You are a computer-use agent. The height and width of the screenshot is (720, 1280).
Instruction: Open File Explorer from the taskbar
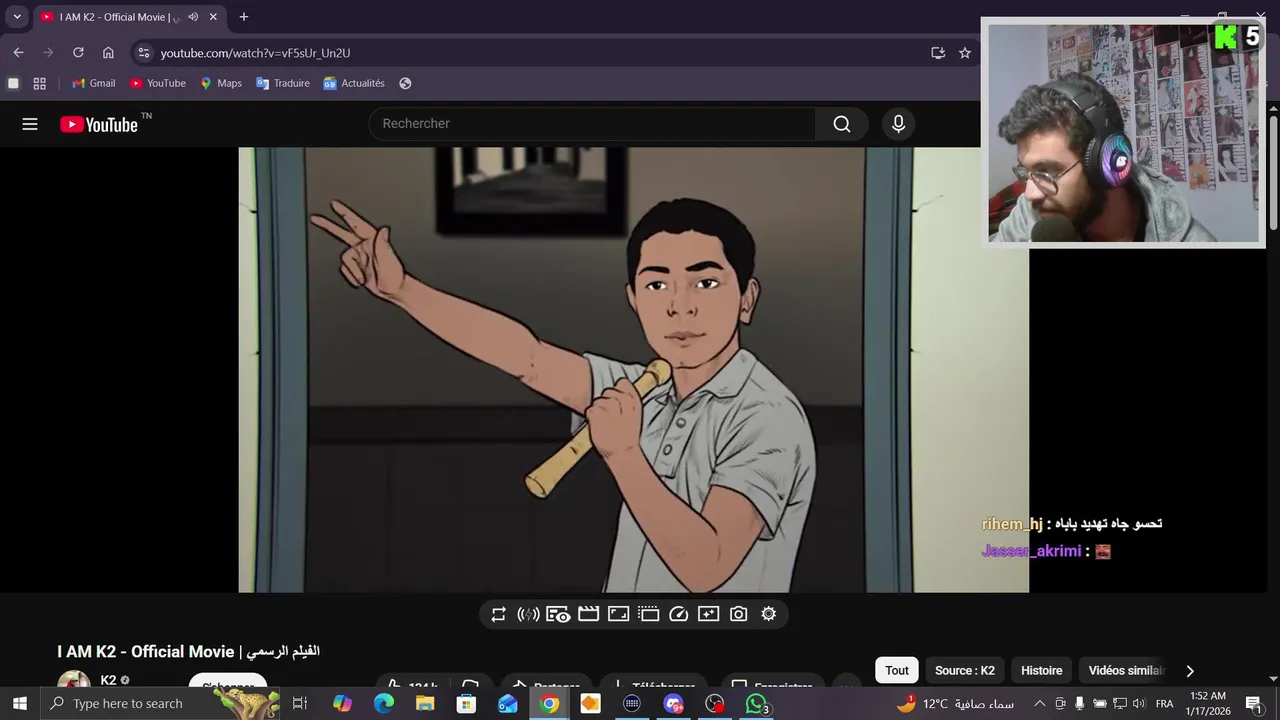(425, 704)
